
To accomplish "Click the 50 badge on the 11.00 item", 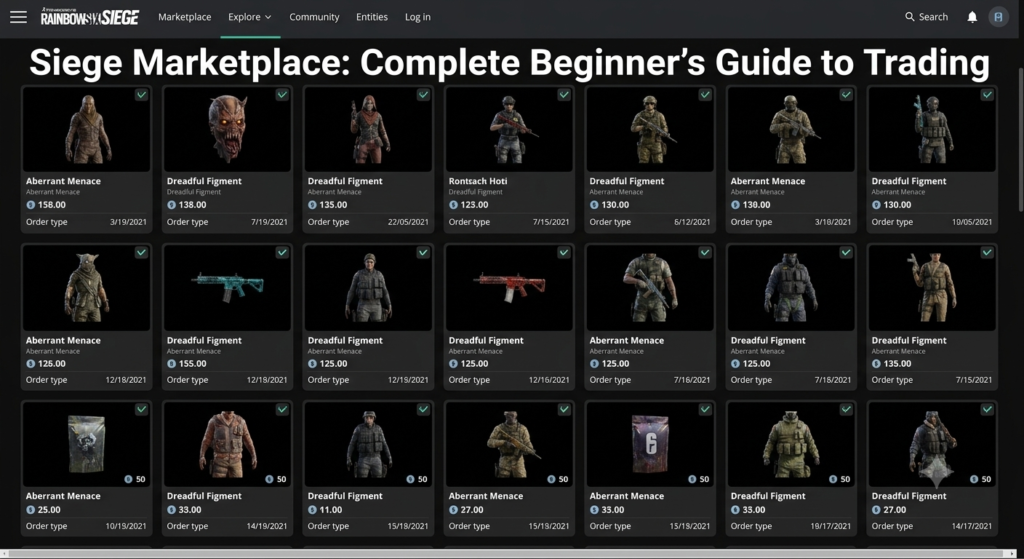I will click(x=417, y=479).
